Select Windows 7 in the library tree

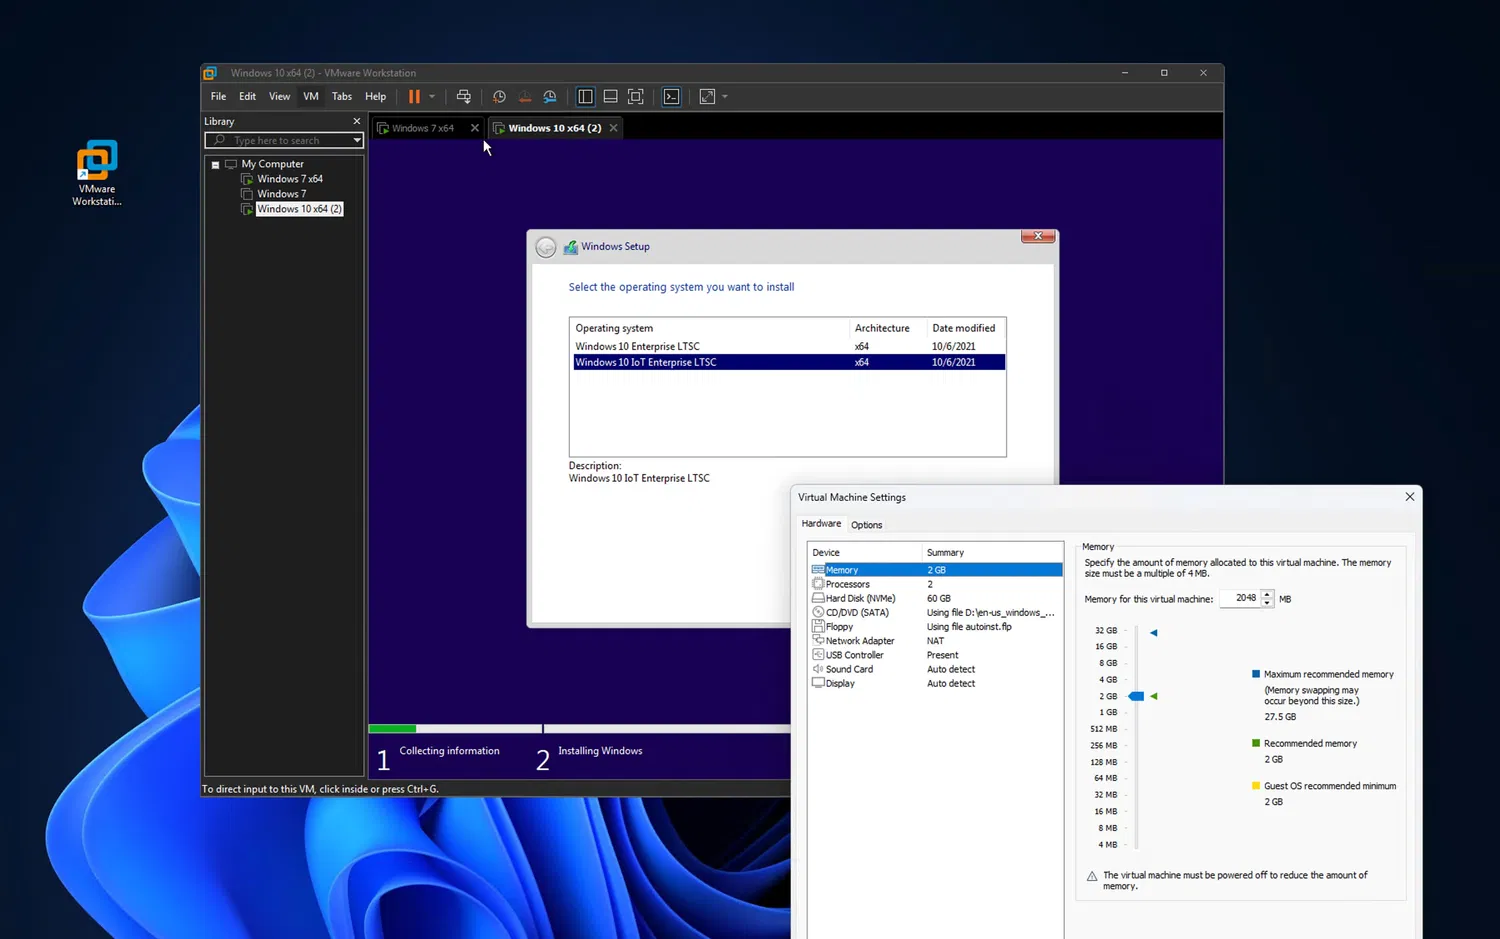pyautogui.click(x=281, y=194)
